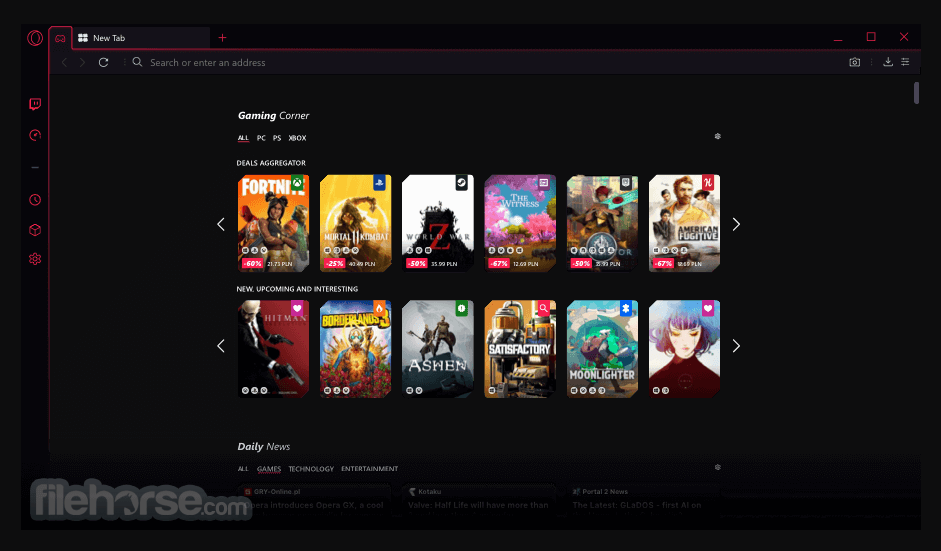Viewport: 941px width, 551px height.
Task: Open Gaming Corner settings gear
Action: click(x=717, y=136)
